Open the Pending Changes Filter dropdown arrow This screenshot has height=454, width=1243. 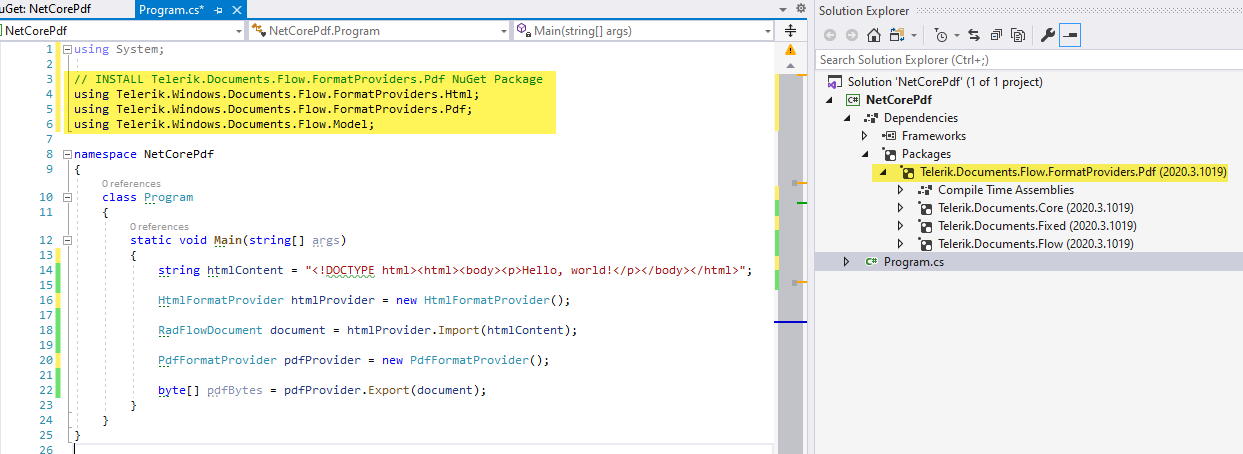click(x=956, y=36)
